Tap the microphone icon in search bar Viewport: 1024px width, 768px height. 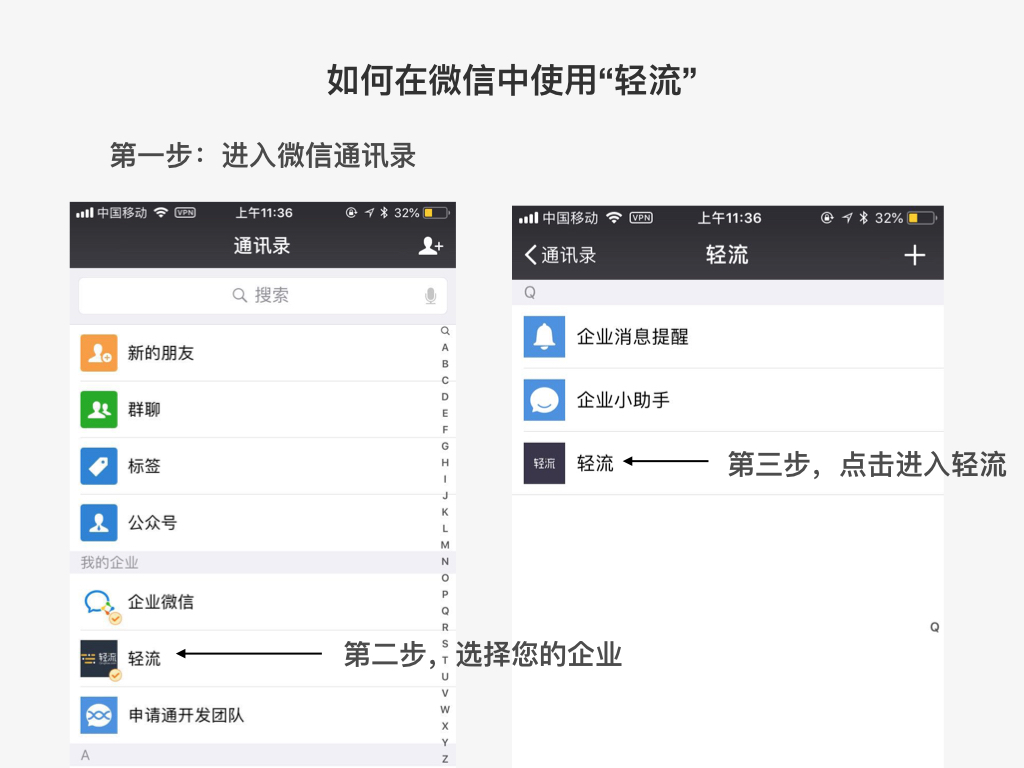430,296
